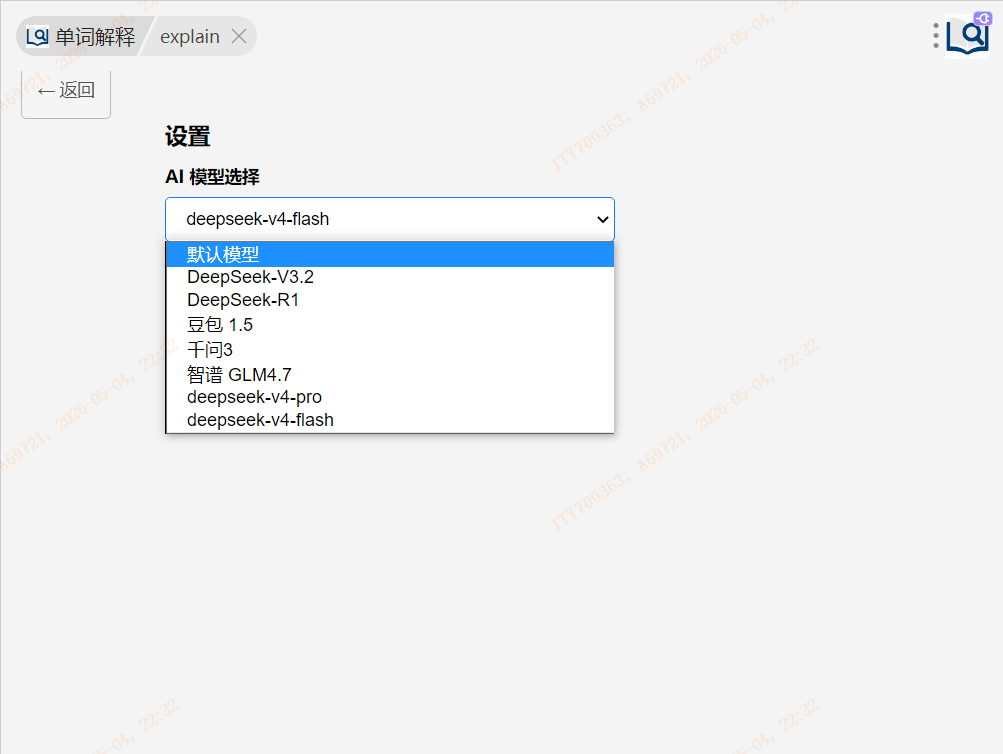This screenshot has width=1003, height=754.
Task: Collapse the AI model dropdown showing deepseek-v4-flash
Action: tap(390, 219)
